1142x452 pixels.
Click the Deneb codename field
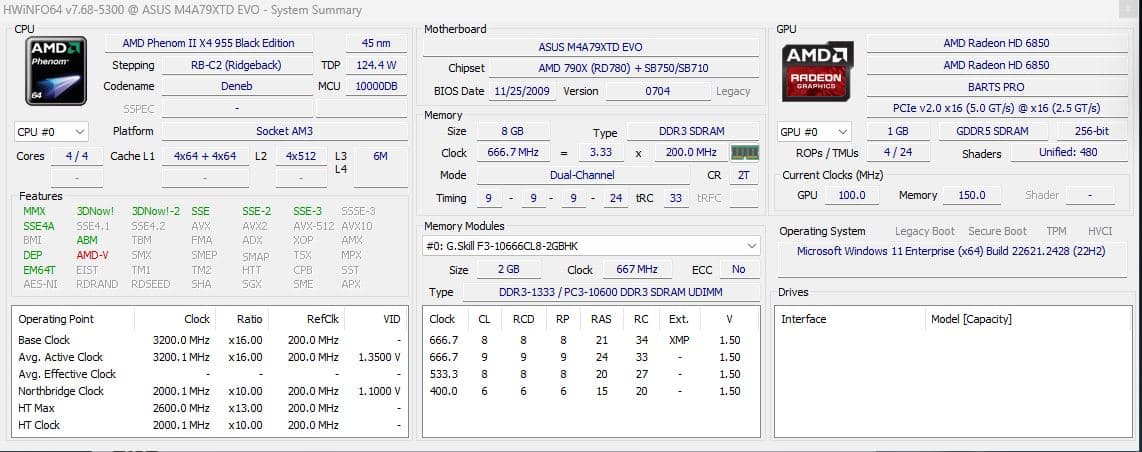coord(237,86)
